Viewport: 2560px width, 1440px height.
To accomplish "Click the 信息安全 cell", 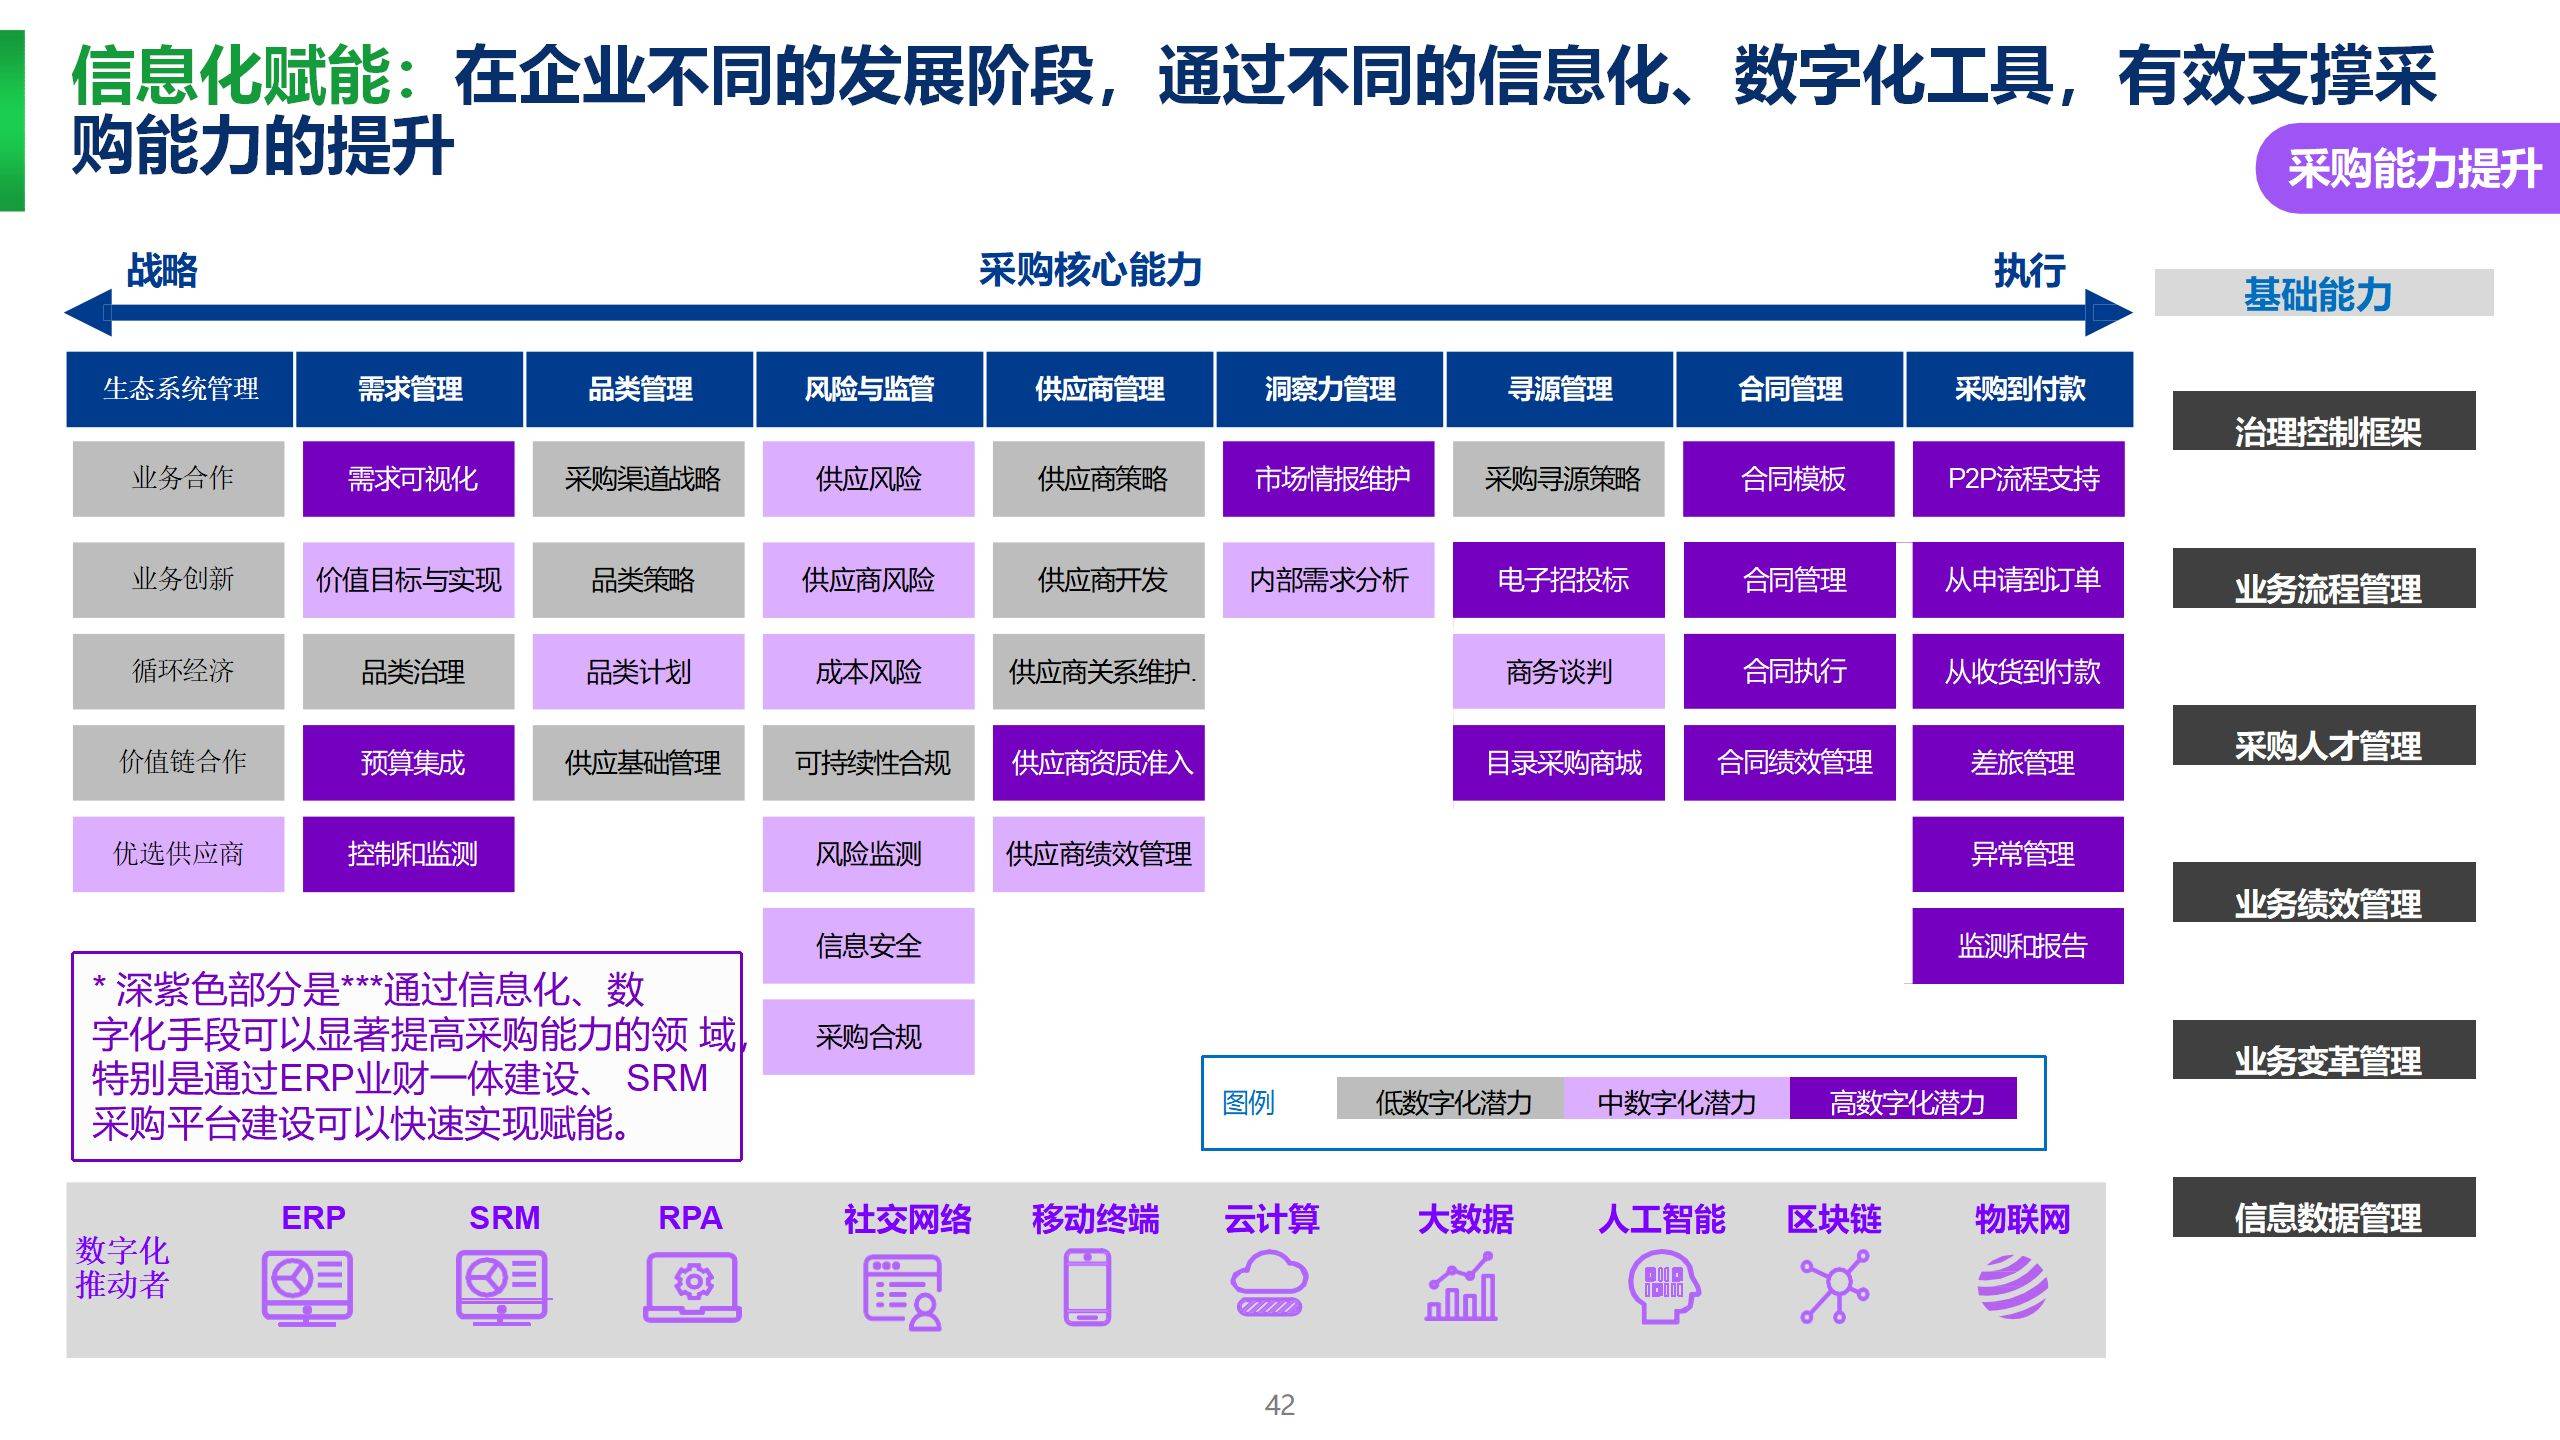I will pyautogui.click(x=869, y=946).
